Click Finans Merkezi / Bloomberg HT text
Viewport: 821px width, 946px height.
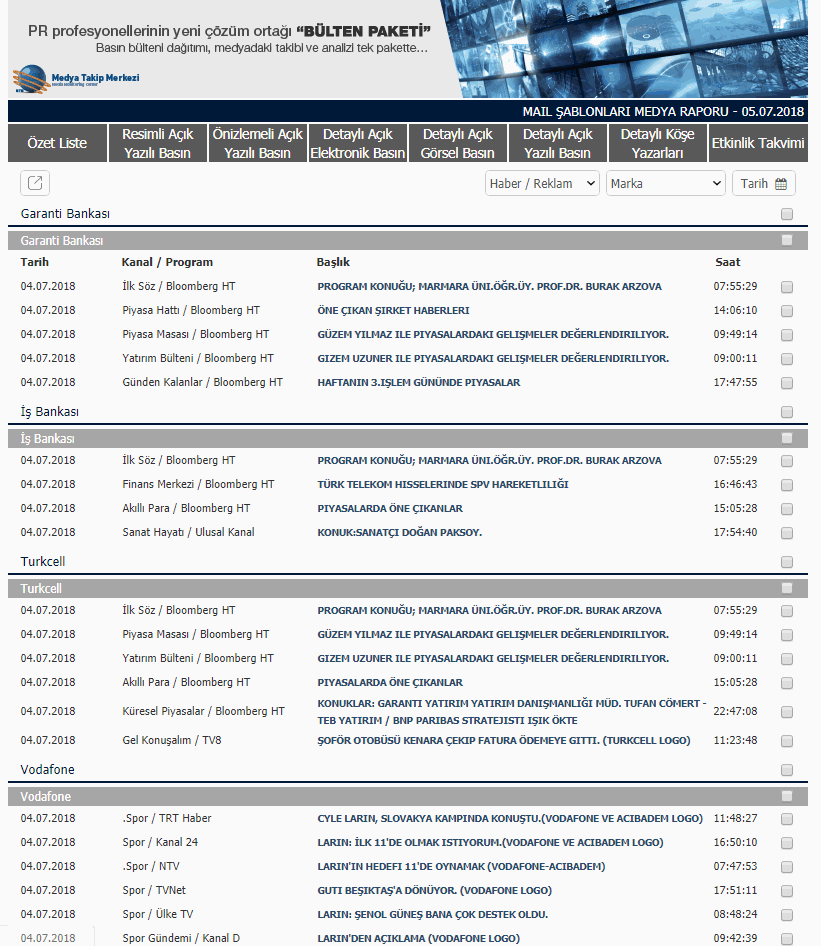(198, 484)
